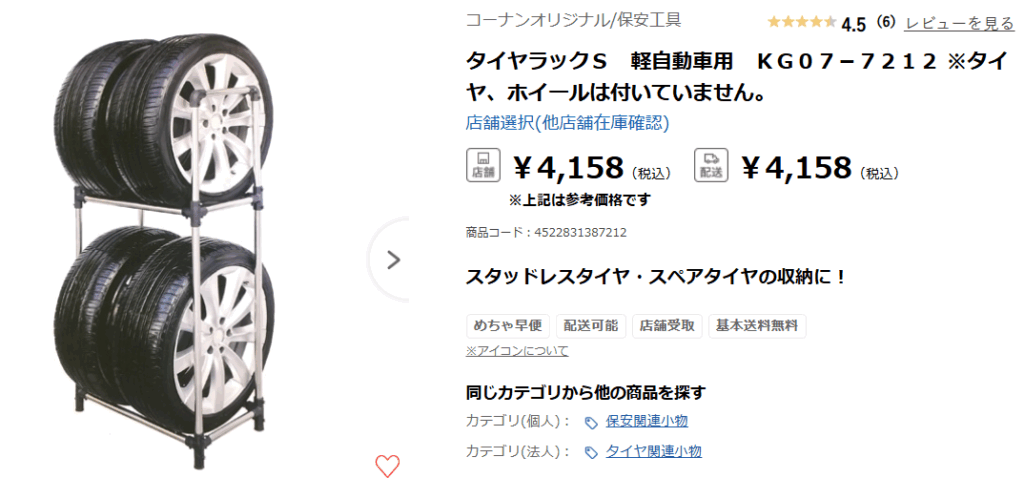Open the ※アイコンについて link
Viewport: 1024px width, 478px height.
(517, 351)
